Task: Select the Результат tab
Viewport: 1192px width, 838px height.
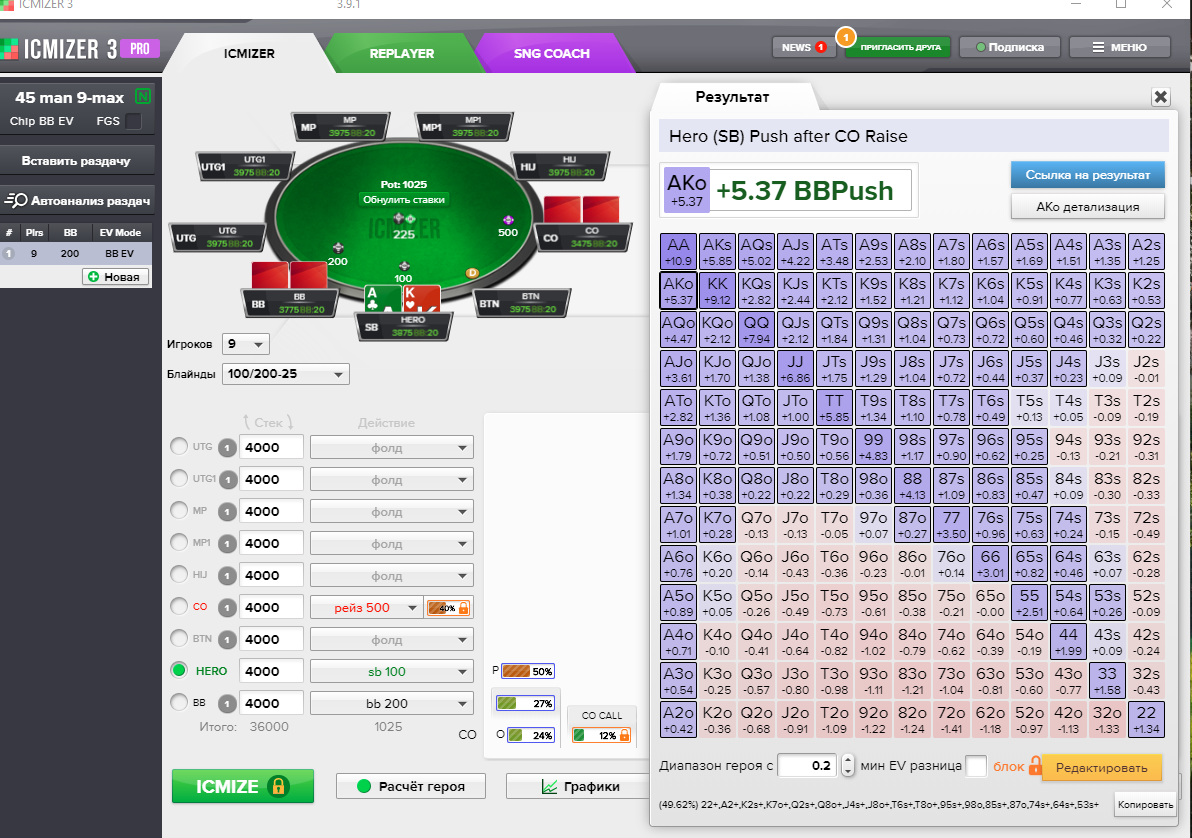Action: click(732, 97)
